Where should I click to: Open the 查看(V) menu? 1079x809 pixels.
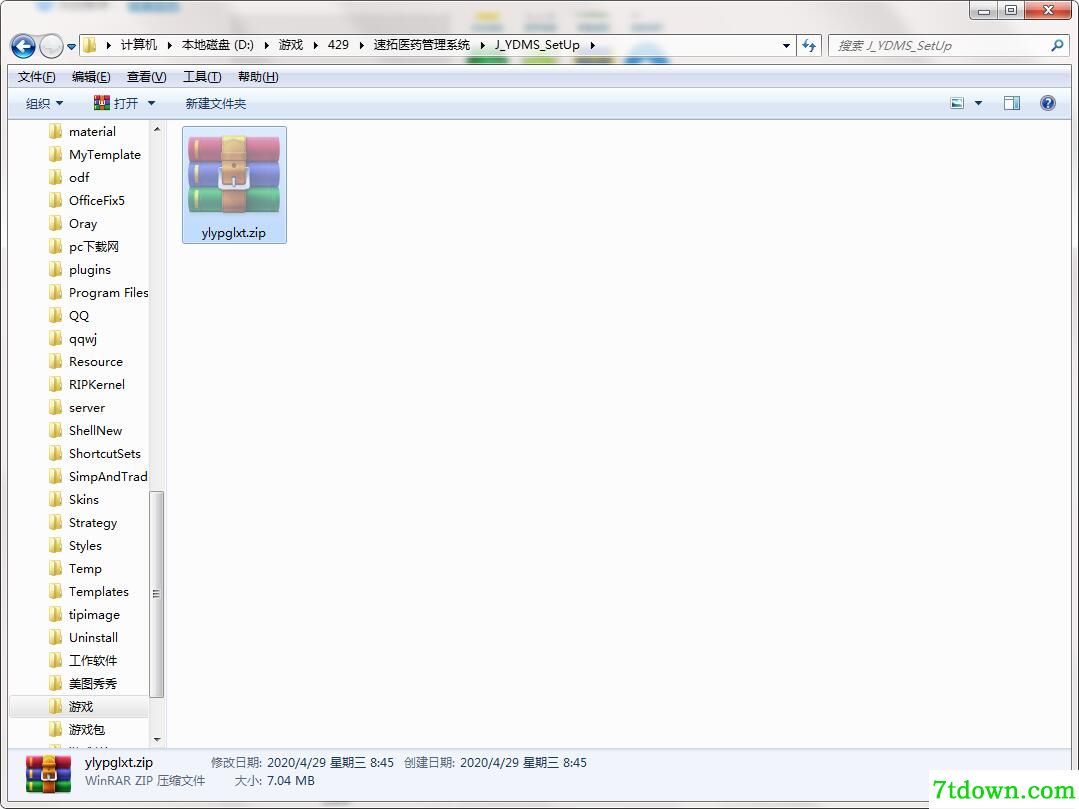pyautogui.click(x=147, y=76)
